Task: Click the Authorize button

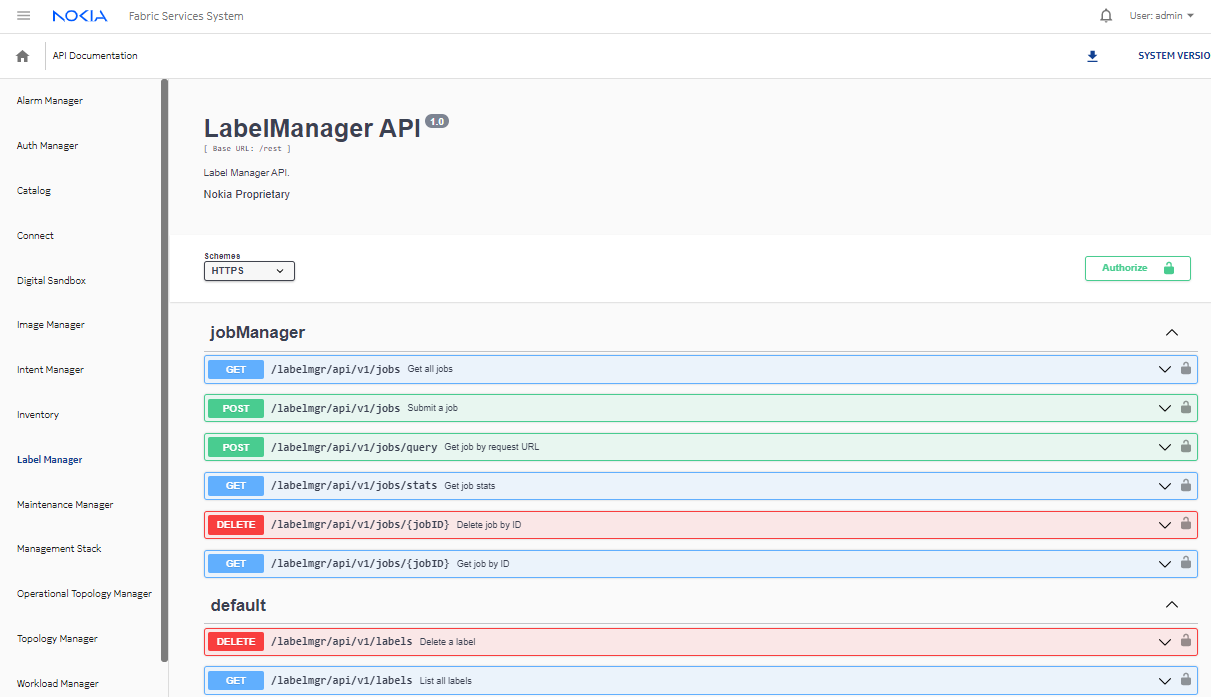Action: (1138, 268)
